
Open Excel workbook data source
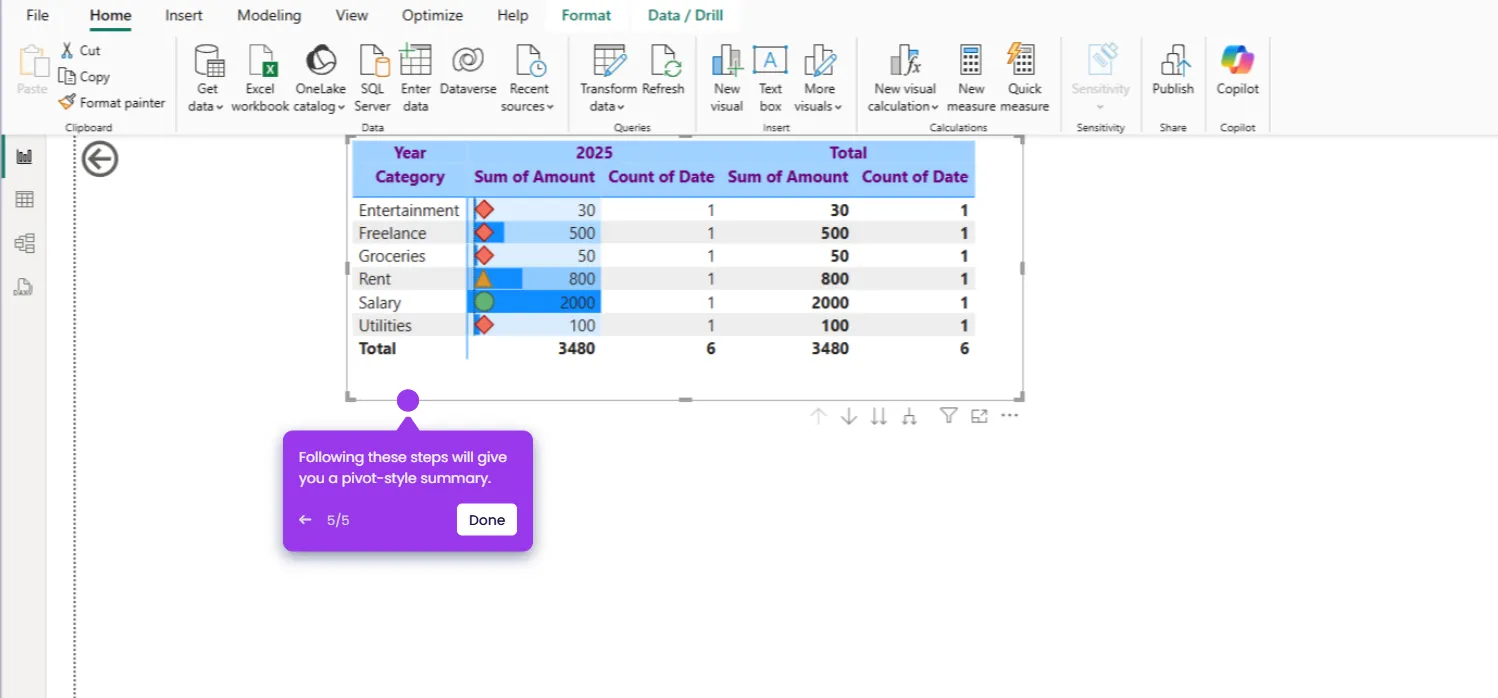(260, 79)
